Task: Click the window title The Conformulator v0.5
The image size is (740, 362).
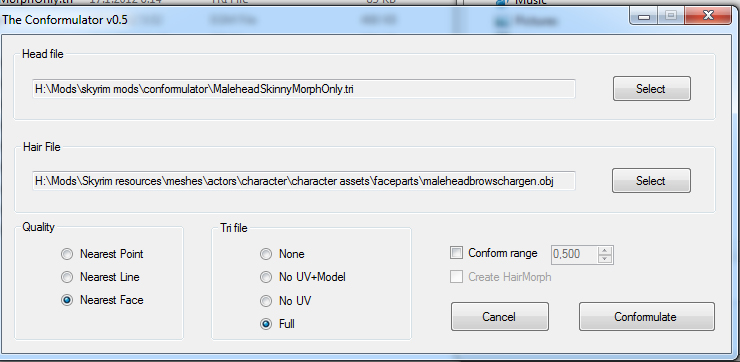Action: [65, 20]
